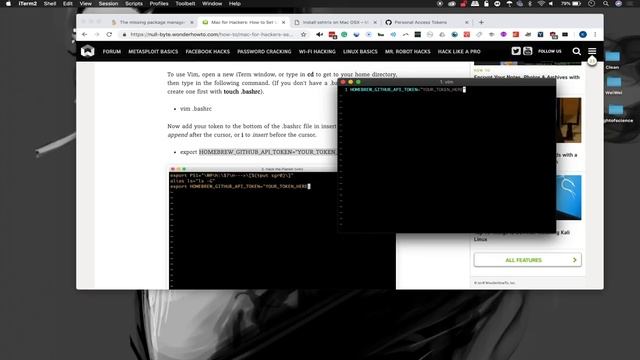Open the site hamburger menu
Viewport: 640px width, 360px height.
[x=592, y=51]
